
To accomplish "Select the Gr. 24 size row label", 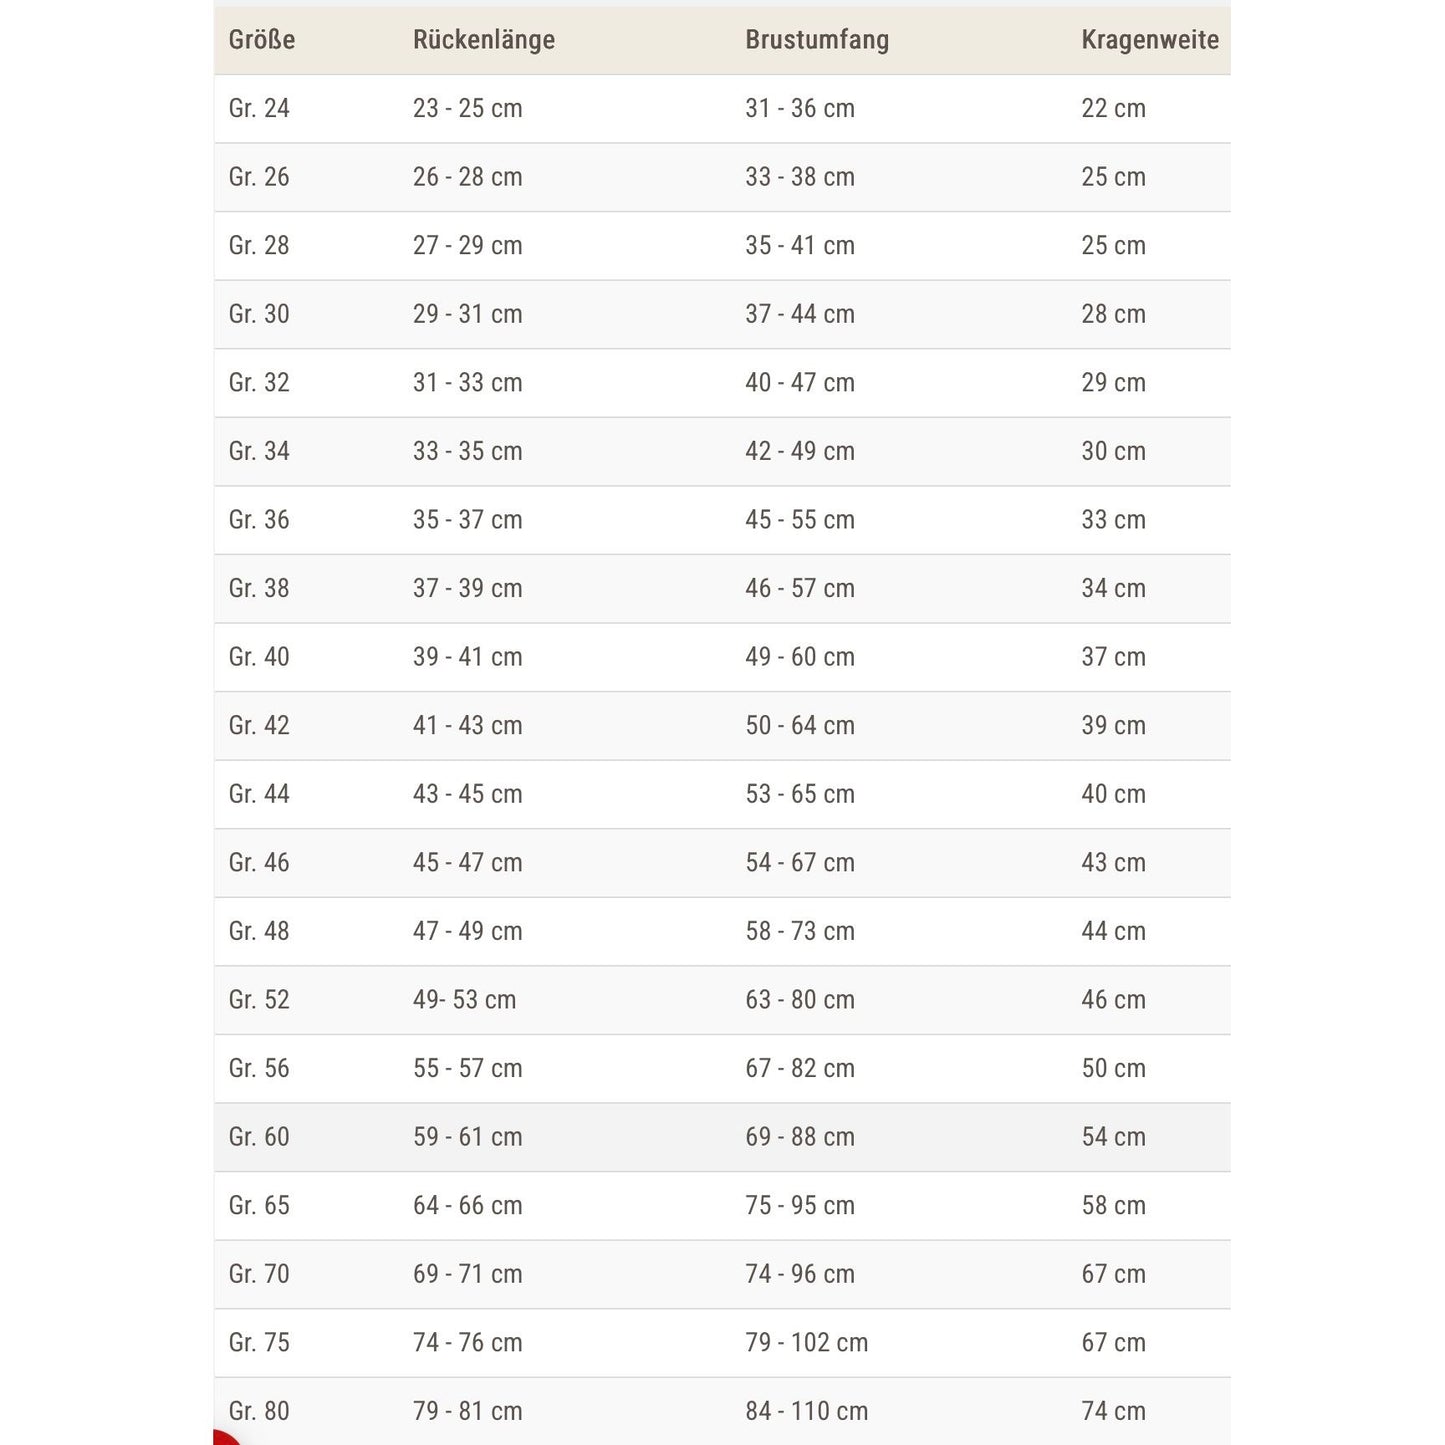I will (259, 108).
